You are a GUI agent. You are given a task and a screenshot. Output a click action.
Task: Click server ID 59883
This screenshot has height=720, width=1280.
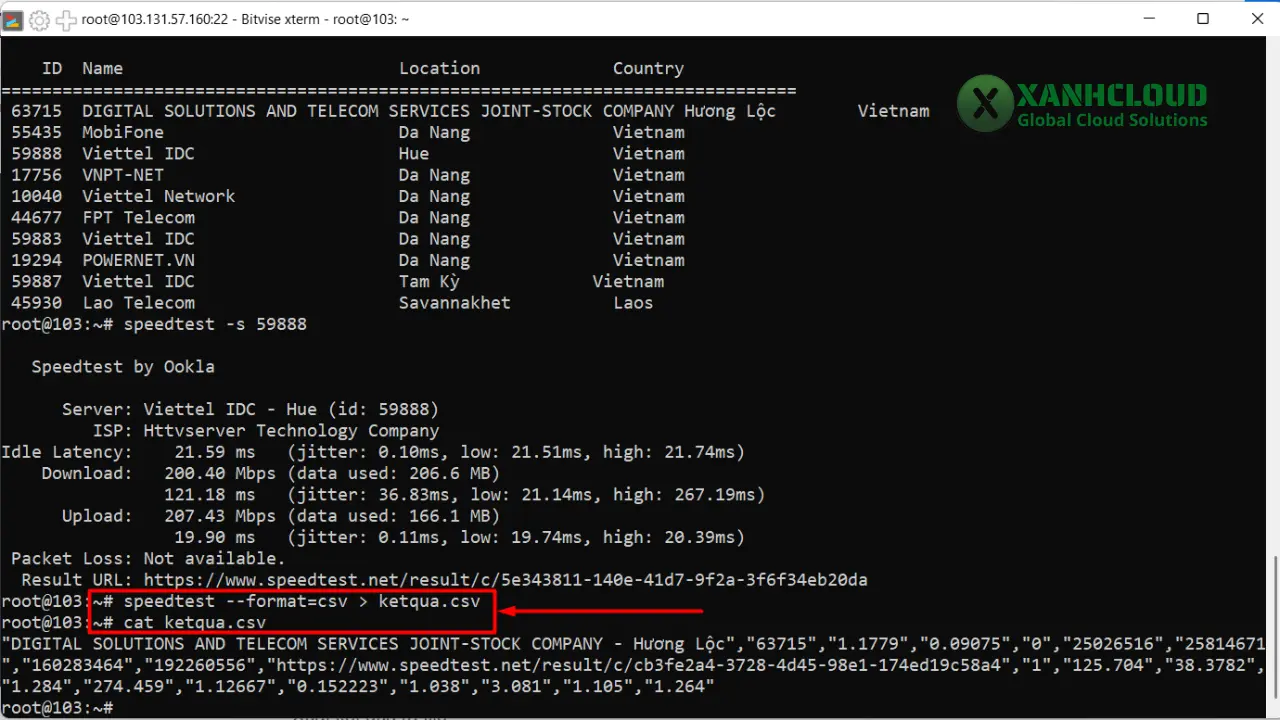pos(36,239)
